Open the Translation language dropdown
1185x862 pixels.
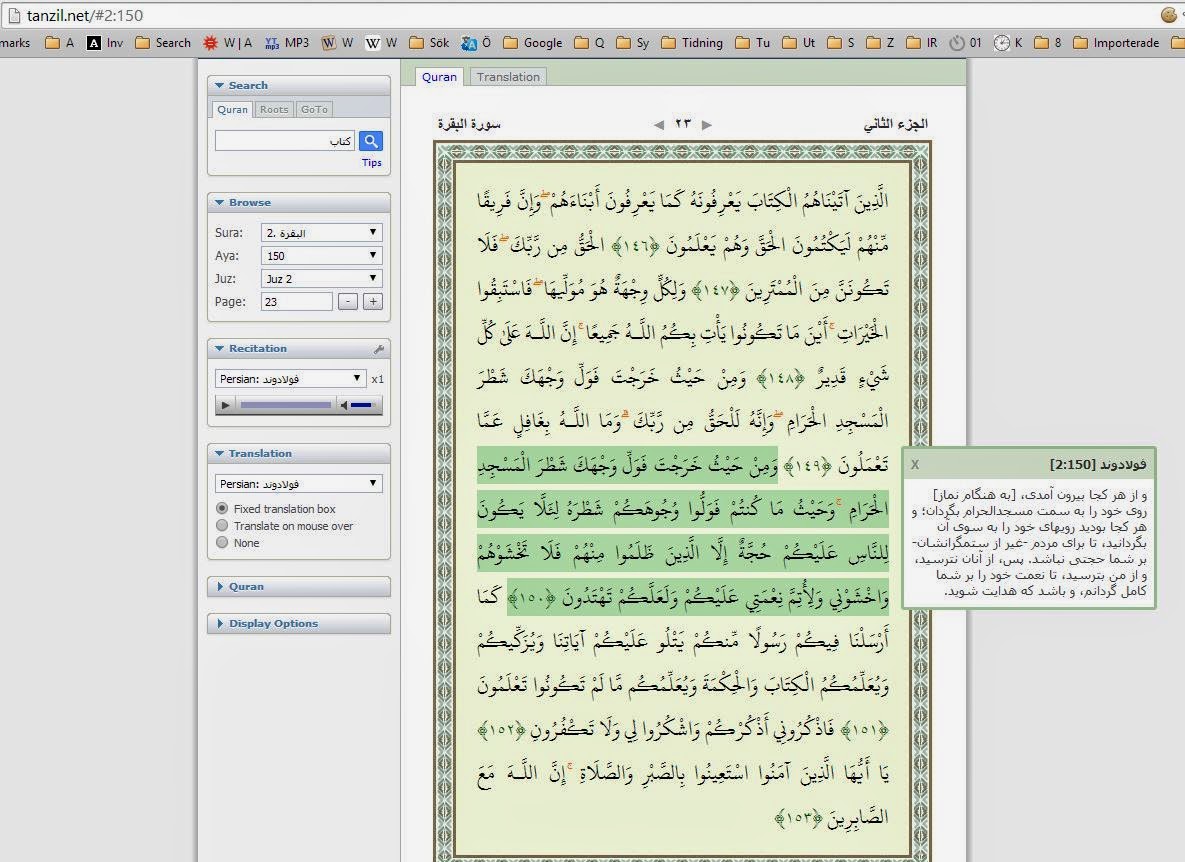(x=299, y=484)
